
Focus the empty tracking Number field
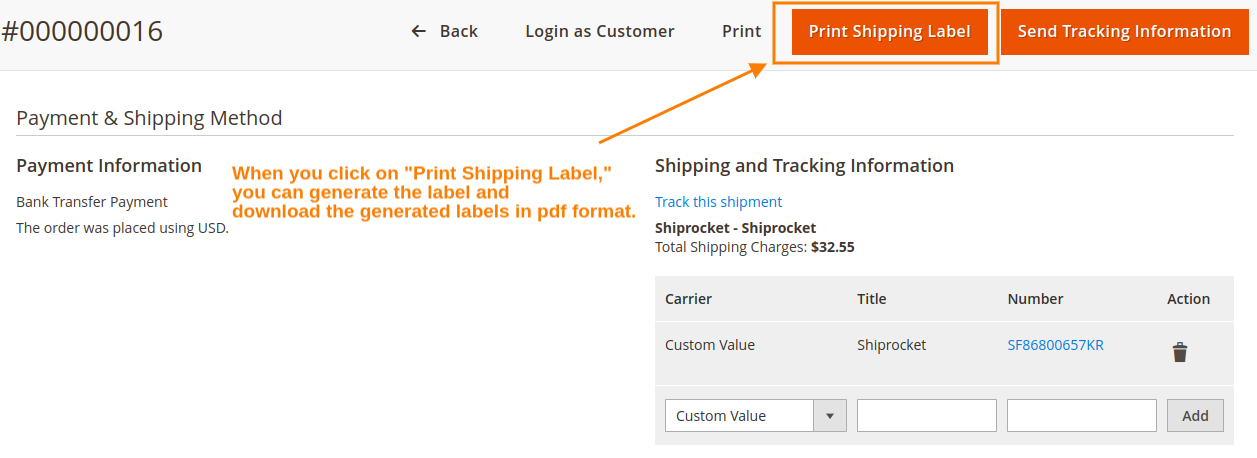tap(1081, 416)
